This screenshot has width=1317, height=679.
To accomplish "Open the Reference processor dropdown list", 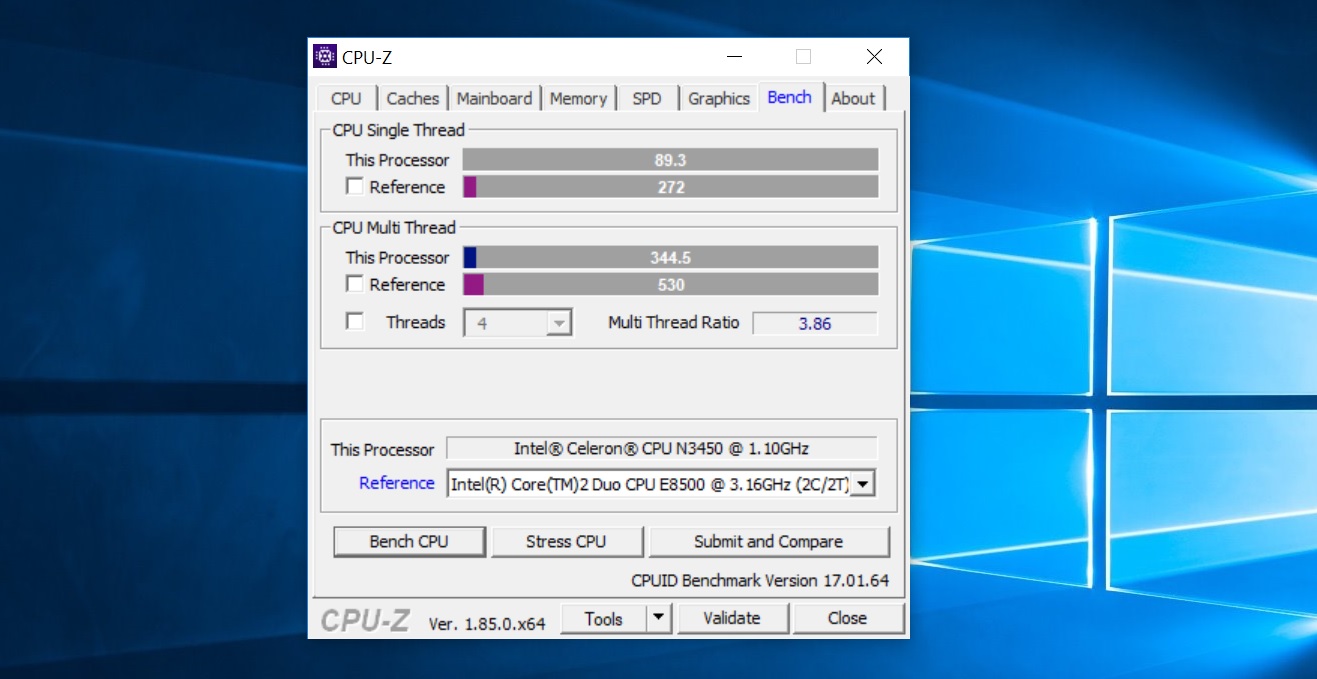I will tap(862, 484).
